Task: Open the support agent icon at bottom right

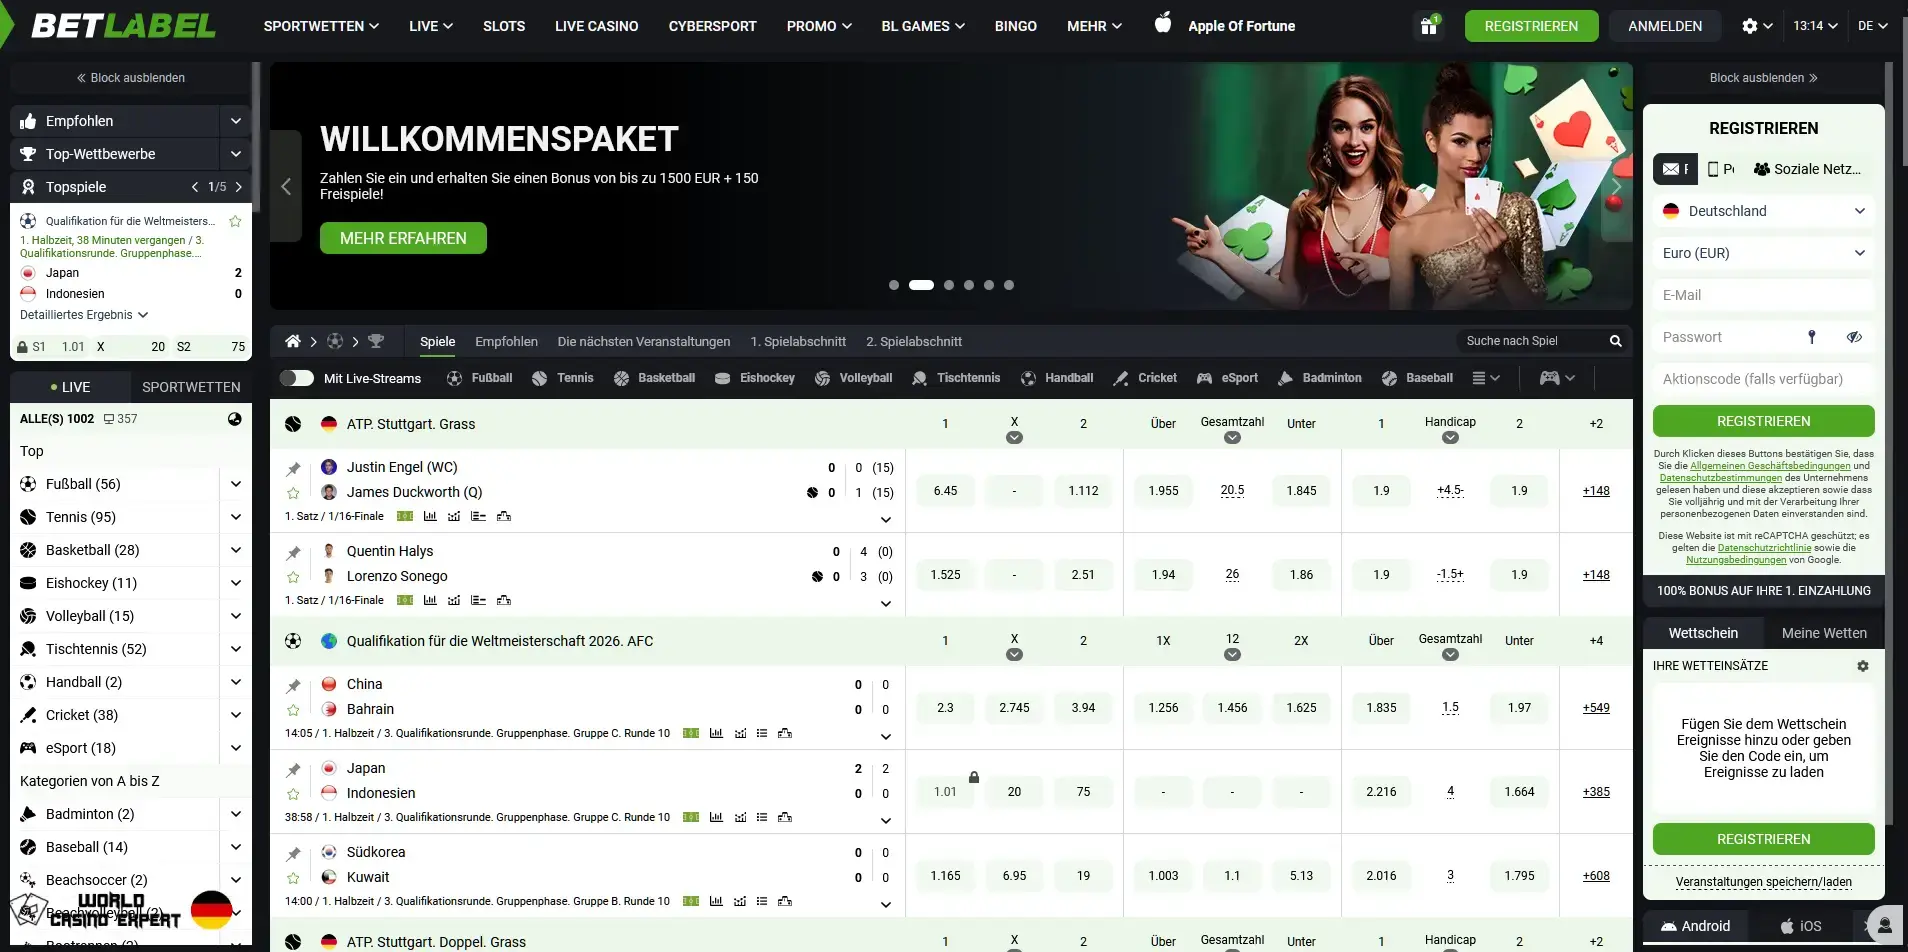Action: 1884,925
